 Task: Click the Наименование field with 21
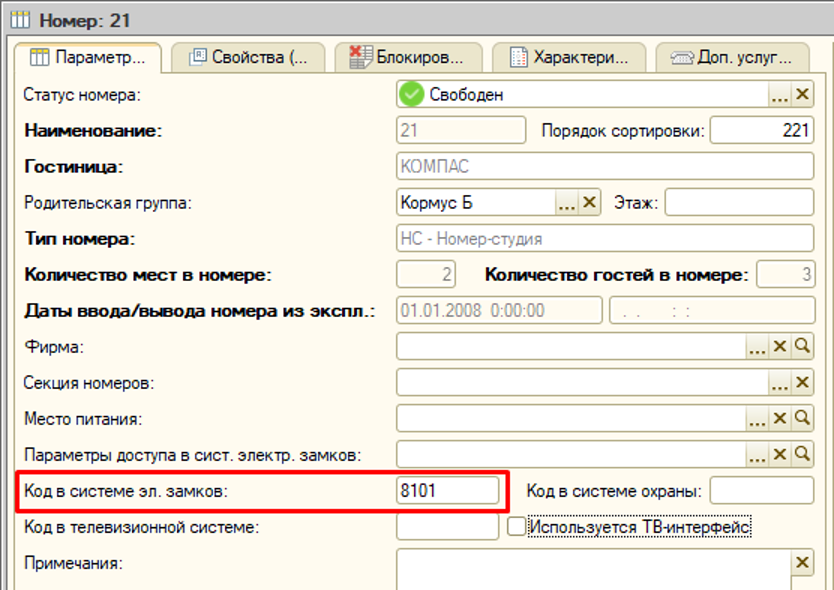pos(461,130)
